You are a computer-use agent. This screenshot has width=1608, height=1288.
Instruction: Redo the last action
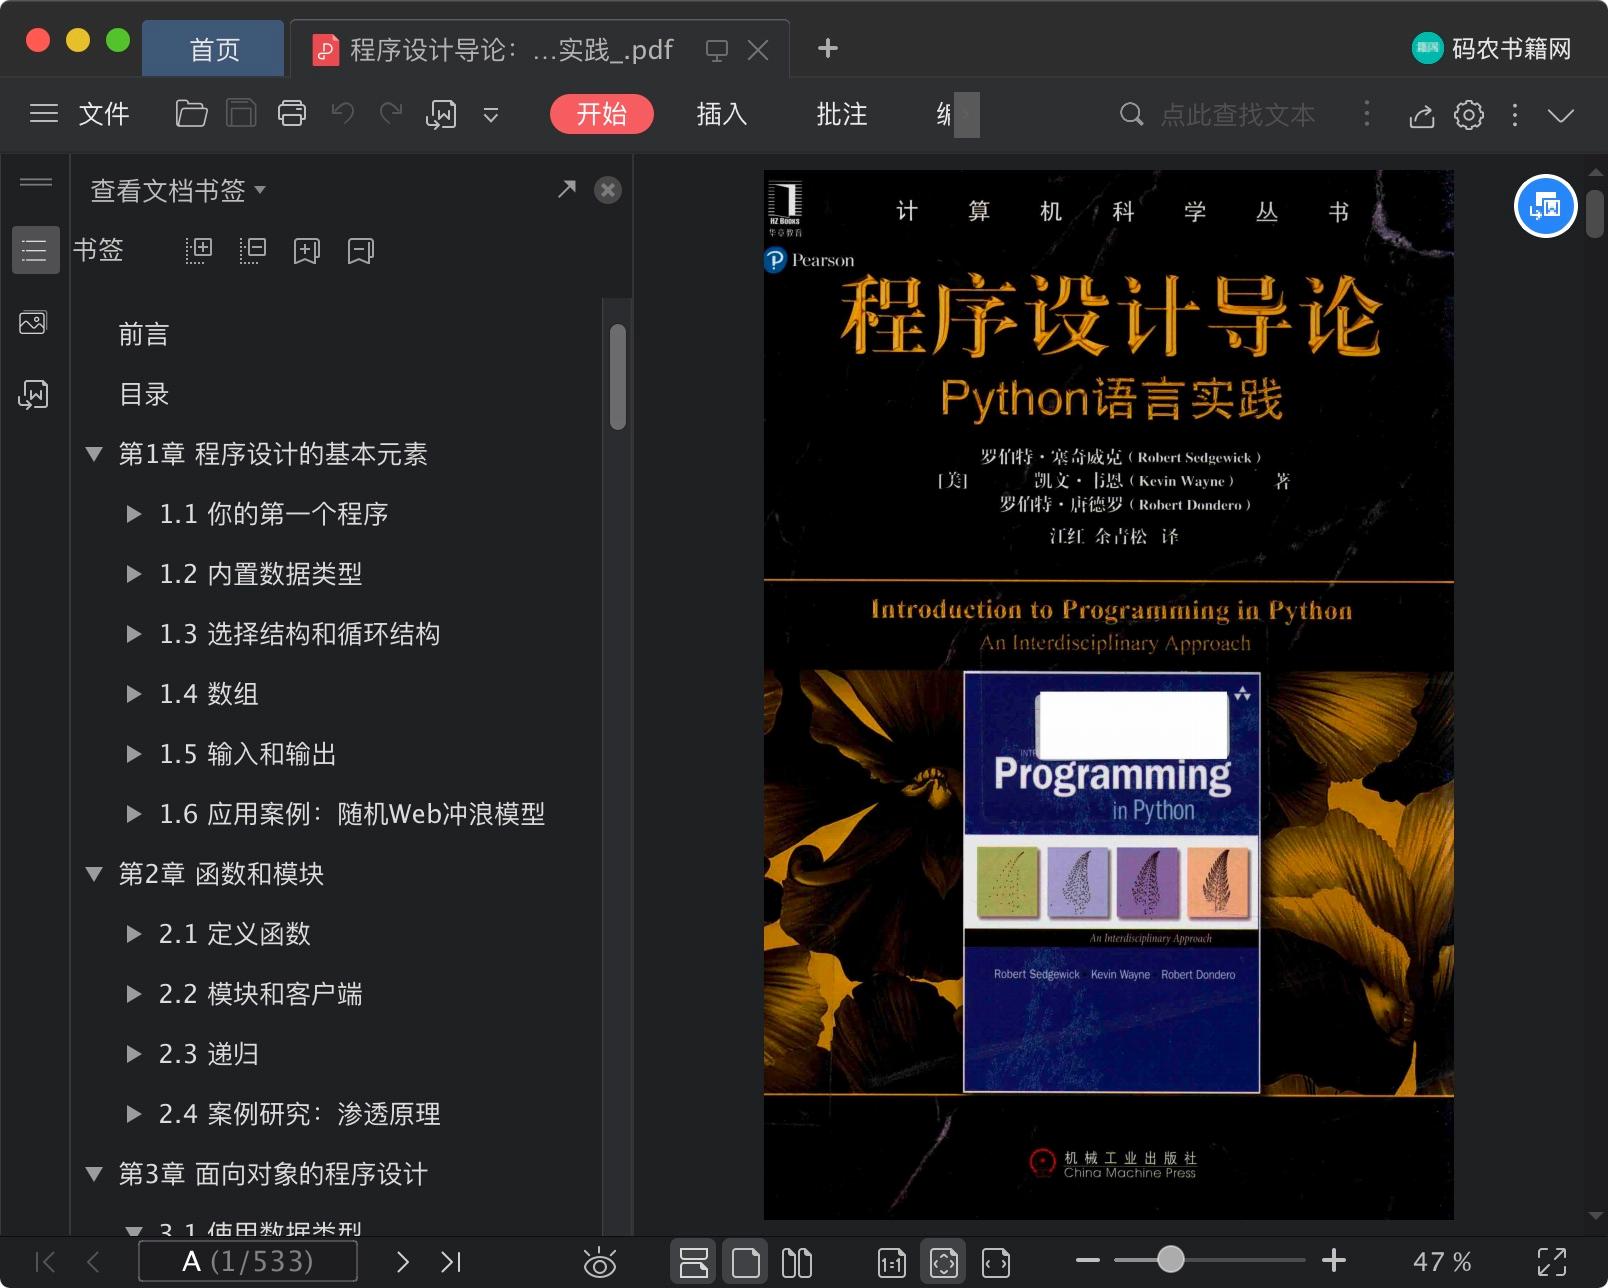(391, 114)
